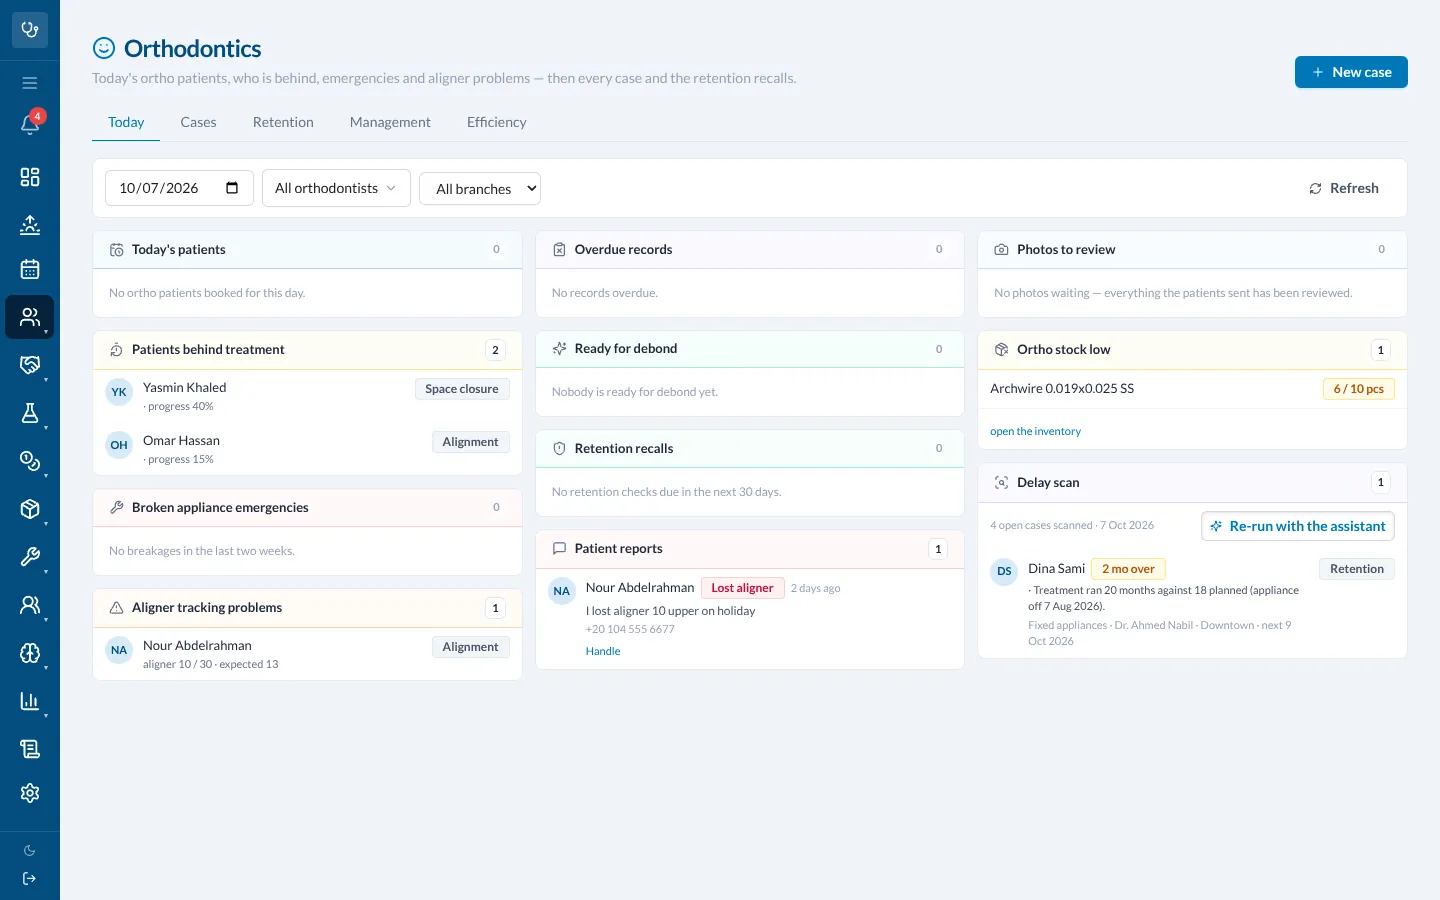Viewport: 1440px width, 900px height.
Task: Click the Lost aligner tag
Action: [x=742, y=588]
